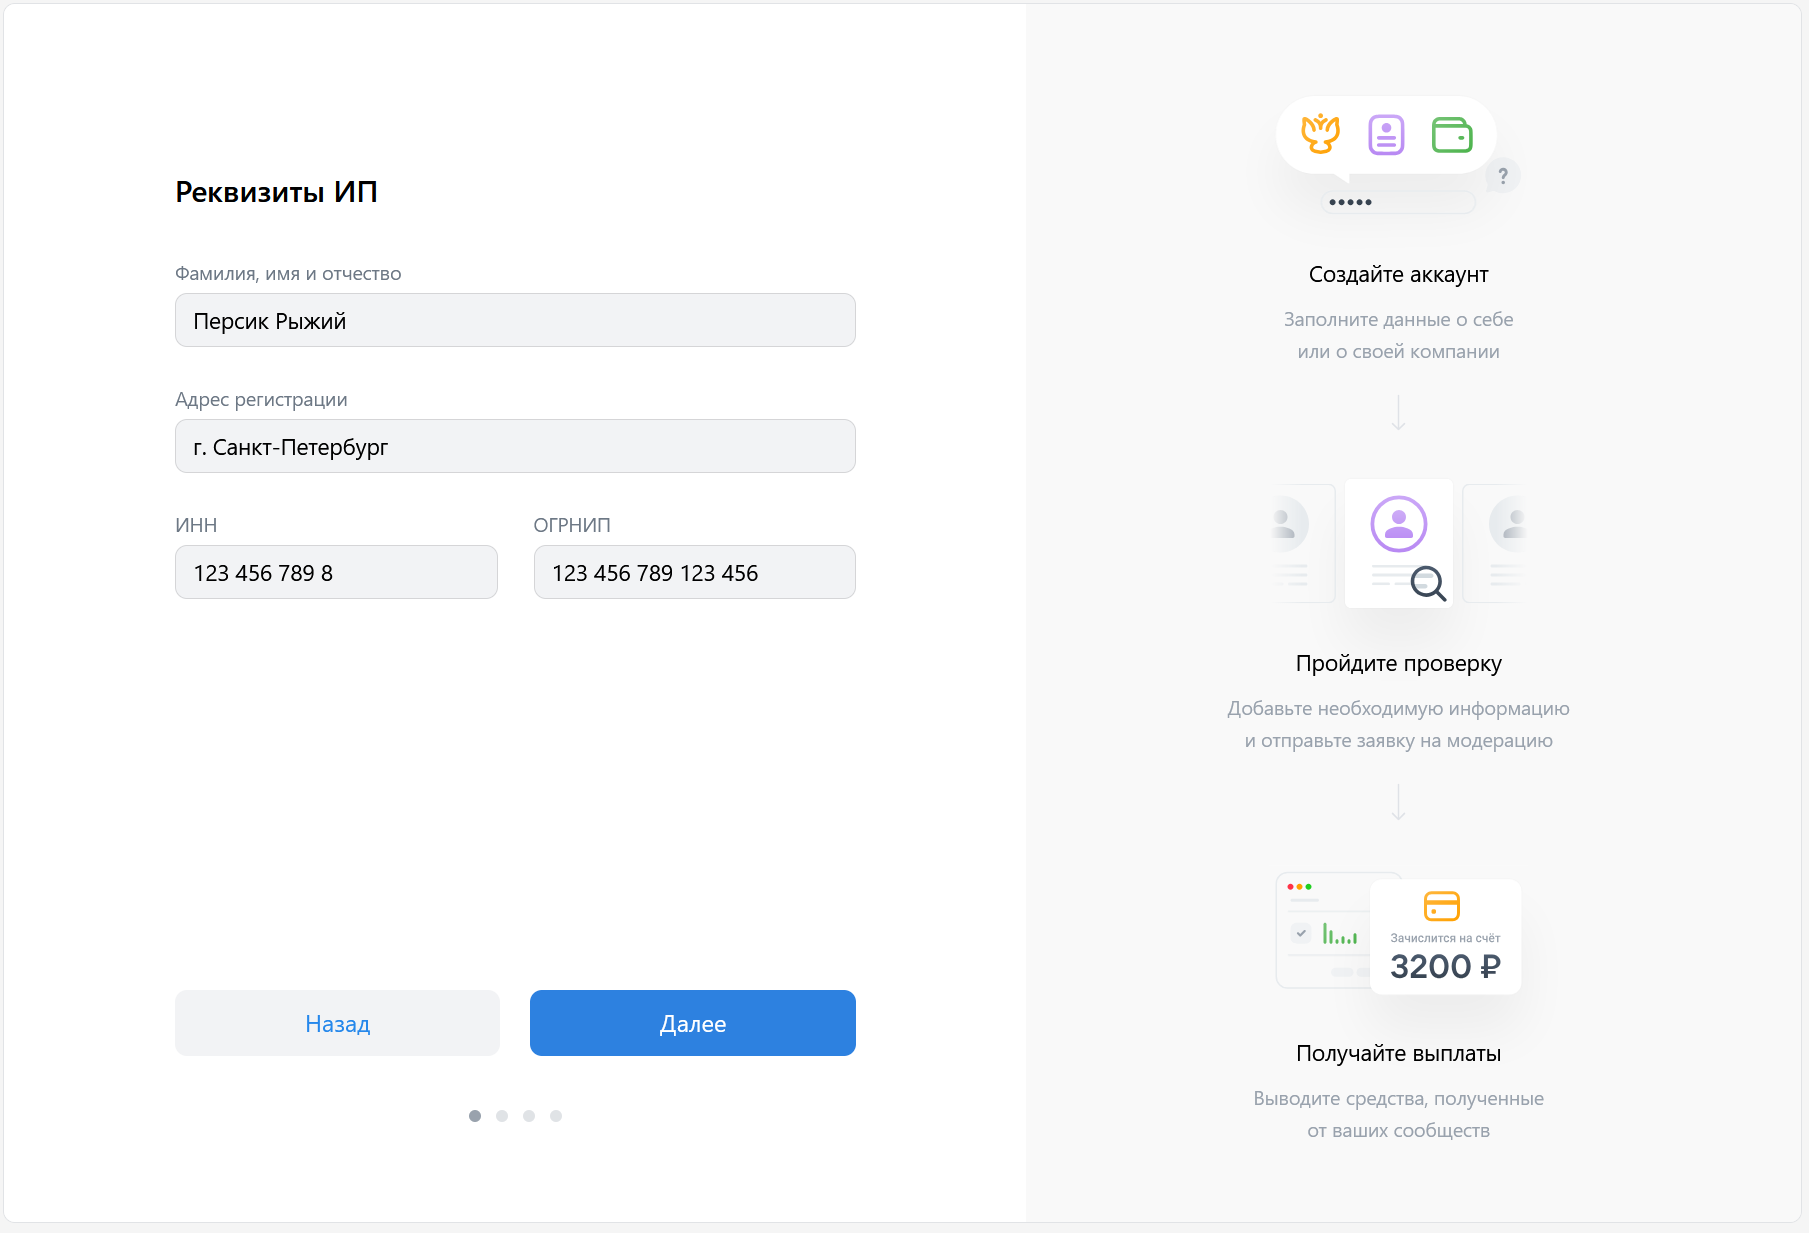Click the green bar chart icon

pos(1340,934)
